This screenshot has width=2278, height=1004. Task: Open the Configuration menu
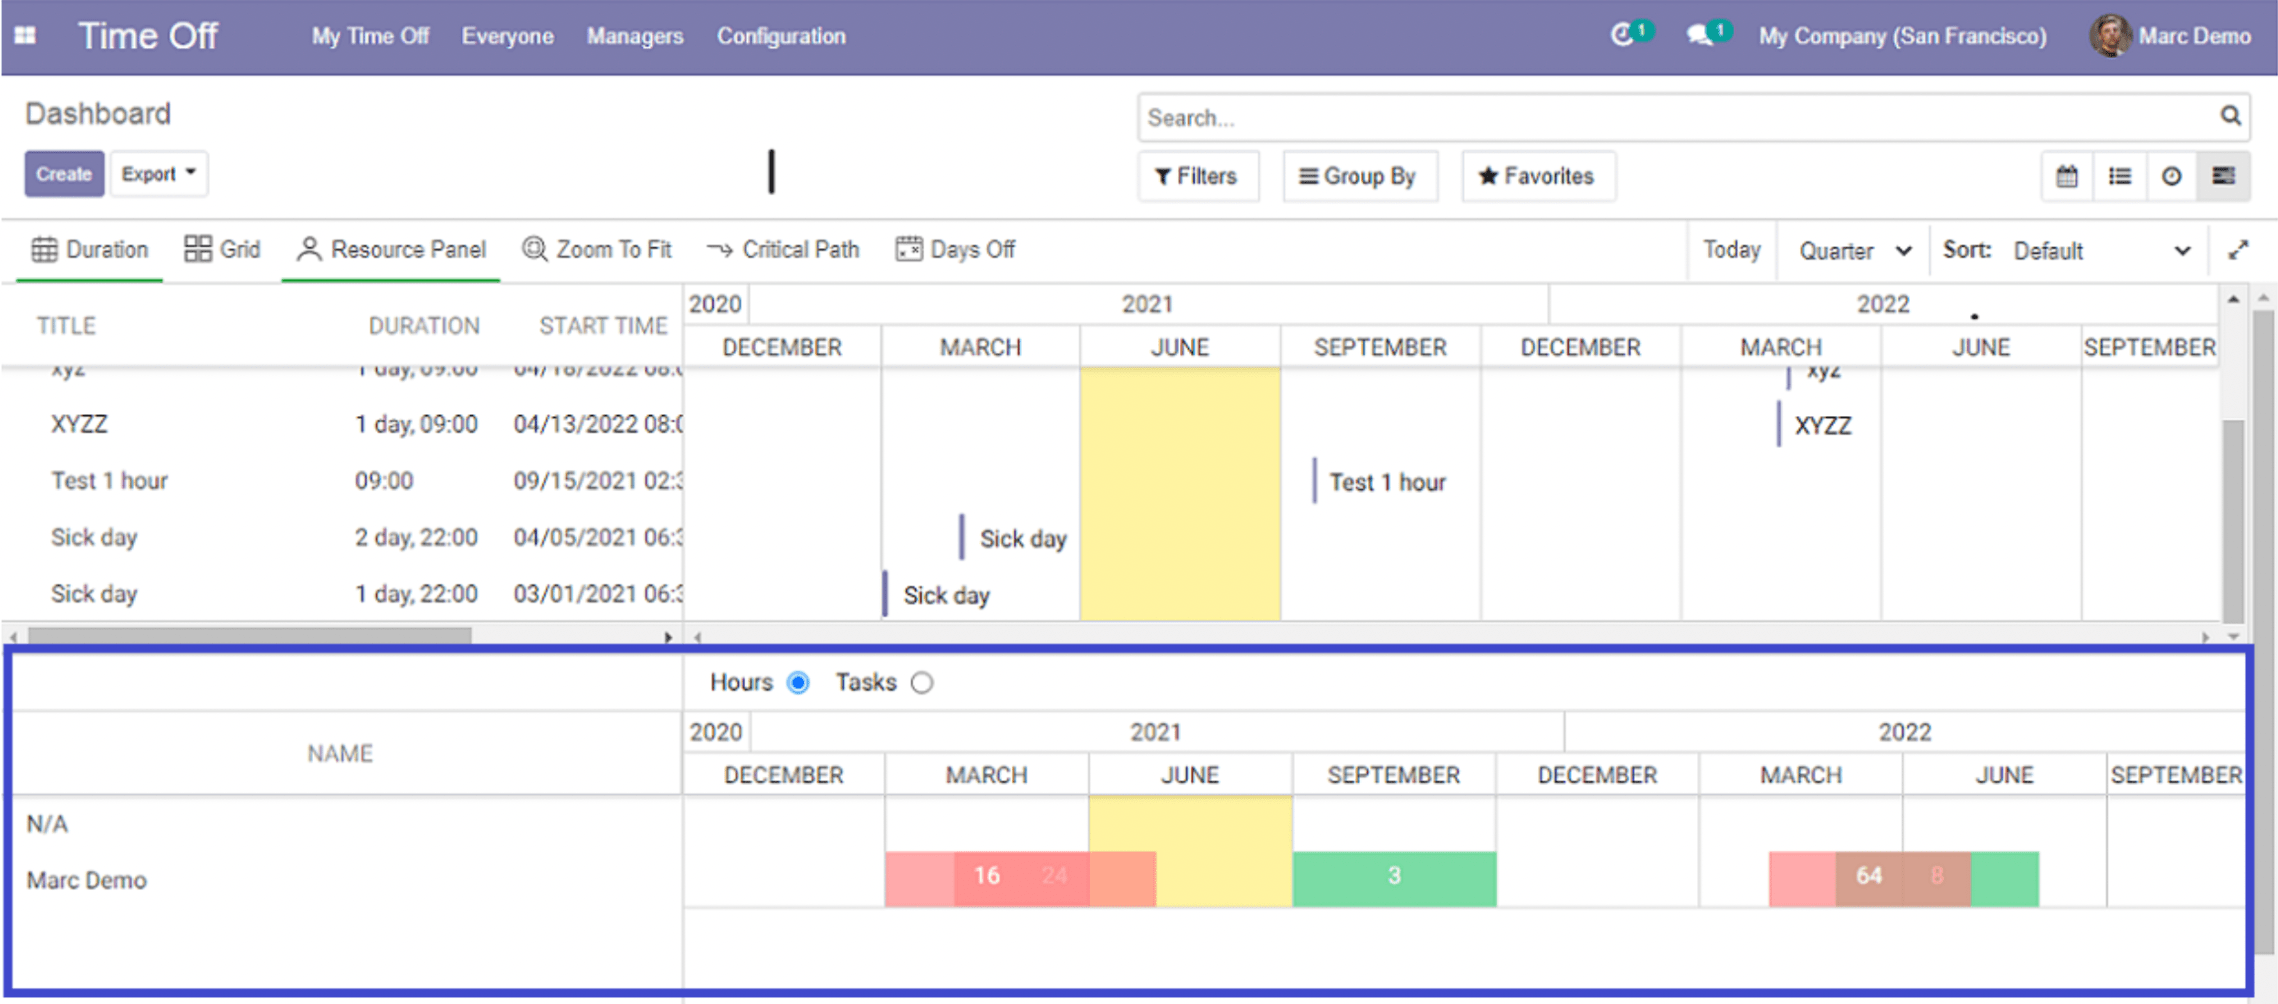tap(781, 37)
